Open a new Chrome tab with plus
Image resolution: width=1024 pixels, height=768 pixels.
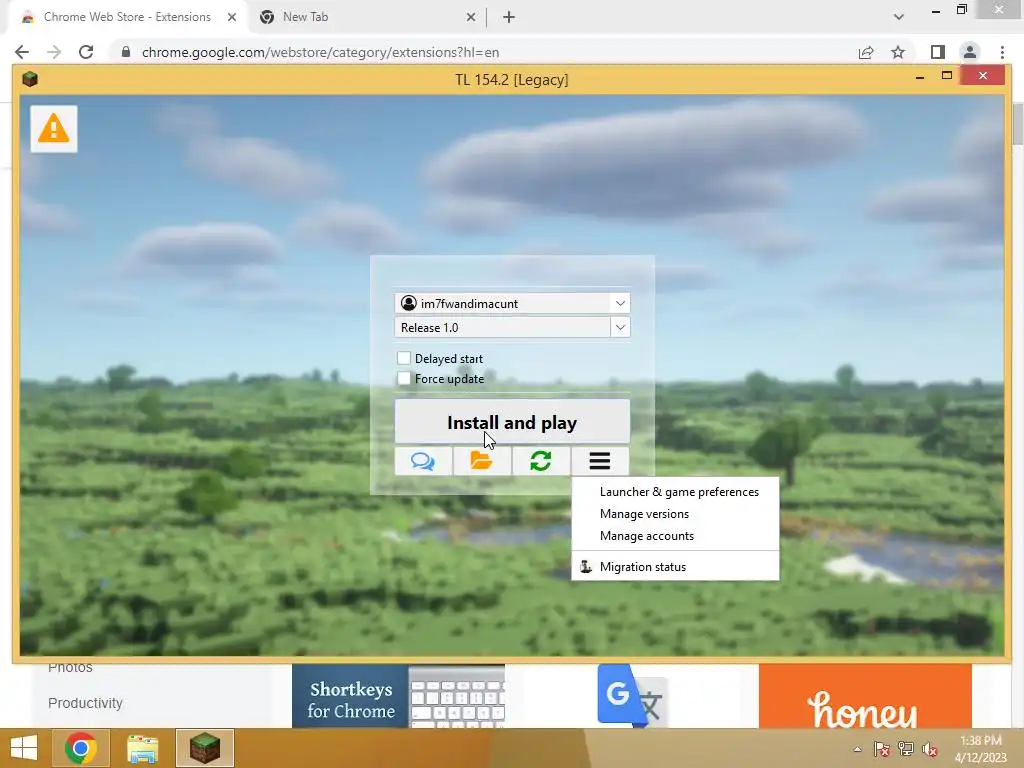tap(509, 18)
